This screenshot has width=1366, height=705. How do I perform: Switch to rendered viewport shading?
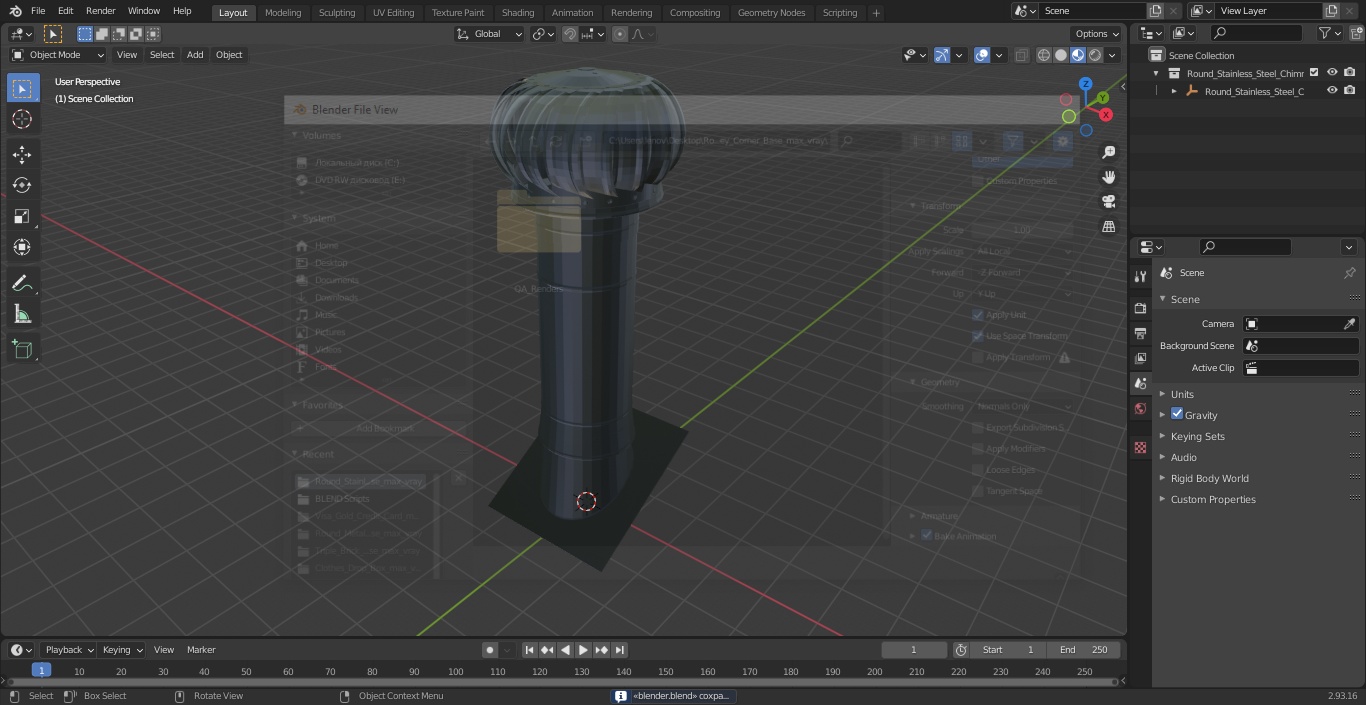(1095, 55)
